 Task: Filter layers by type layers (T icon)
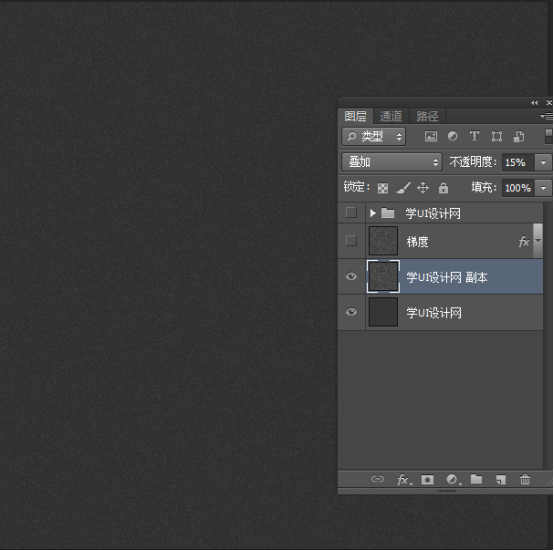point(474,136)
